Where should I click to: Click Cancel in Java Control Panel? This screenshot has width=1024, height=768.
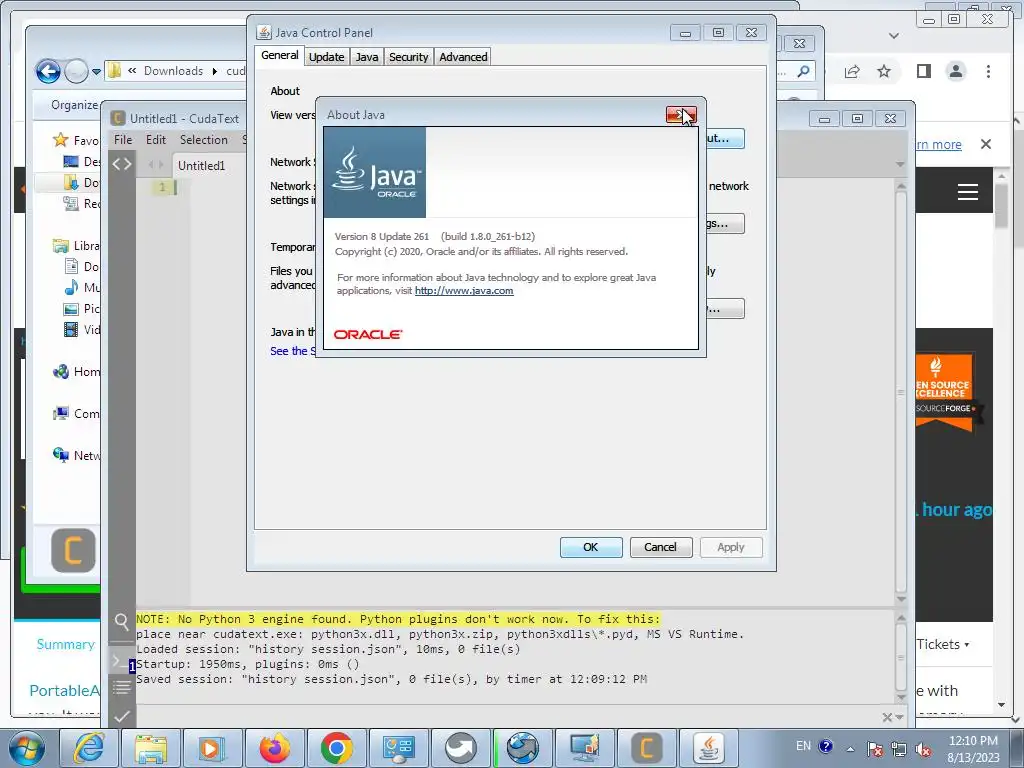660,547
